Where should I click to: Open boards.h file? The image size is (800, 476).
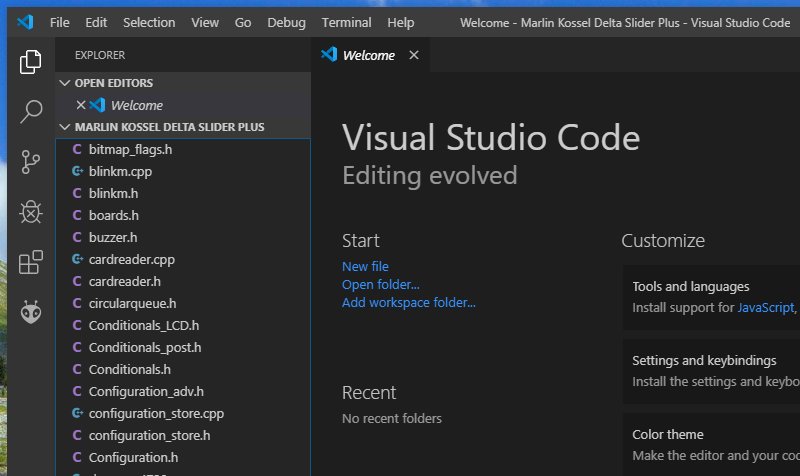coord(183,215)
